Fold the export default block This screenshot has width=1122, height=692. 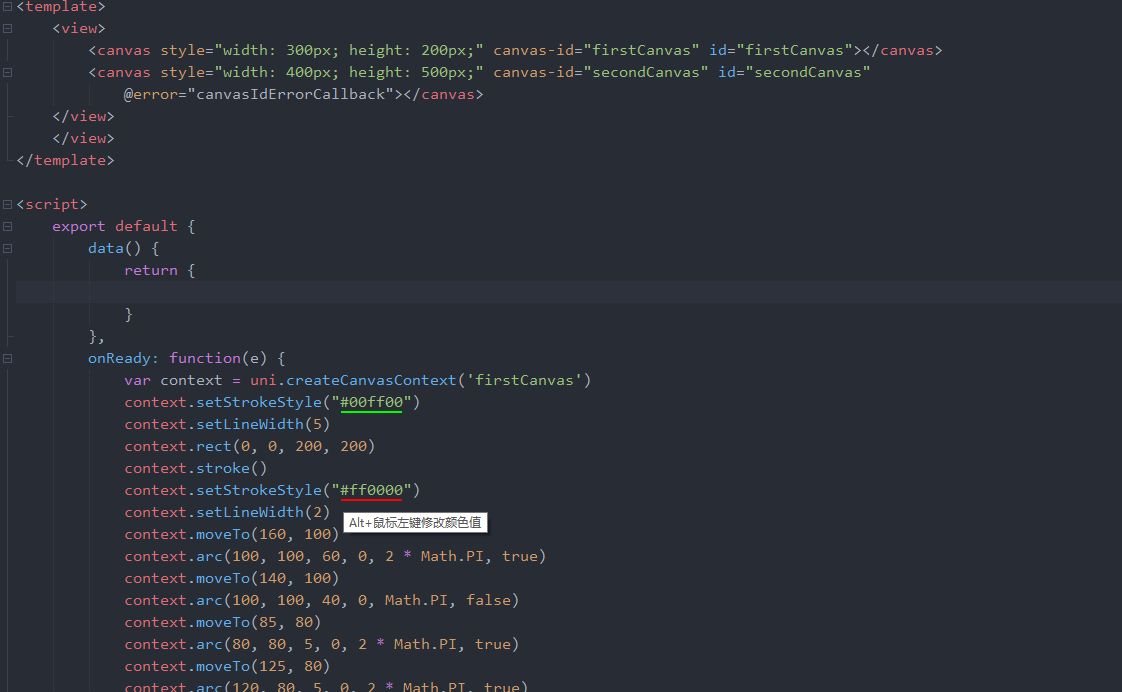8,226
